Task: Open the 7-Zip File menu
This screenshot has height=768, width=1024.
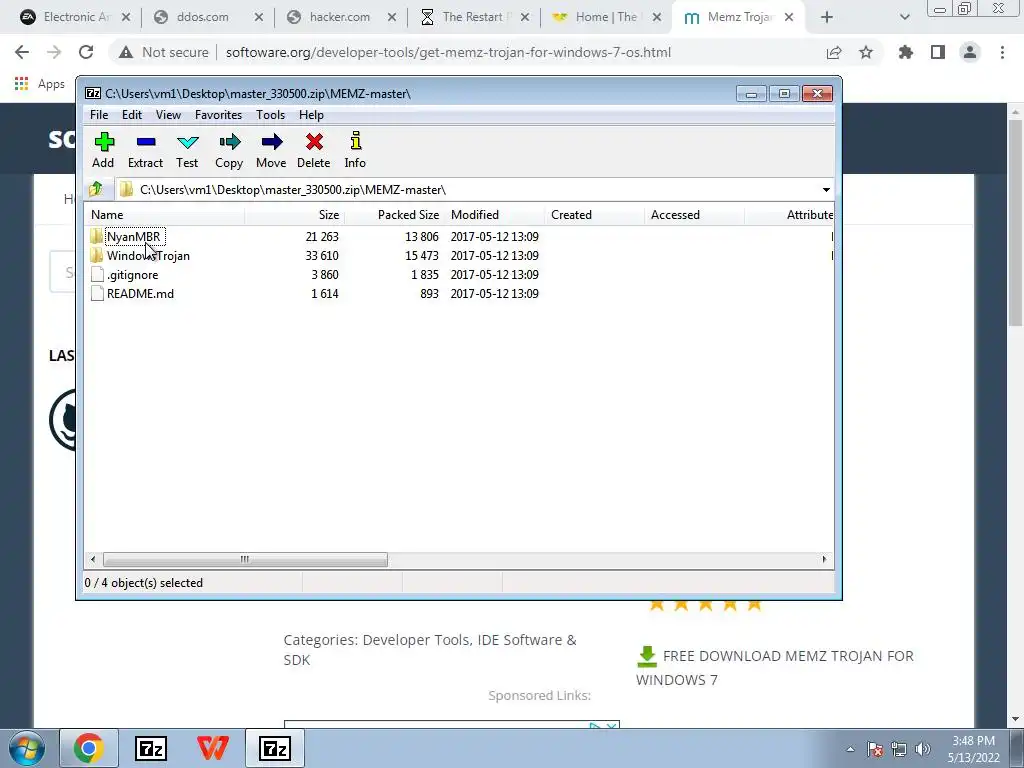Action: tap(99, 115)
